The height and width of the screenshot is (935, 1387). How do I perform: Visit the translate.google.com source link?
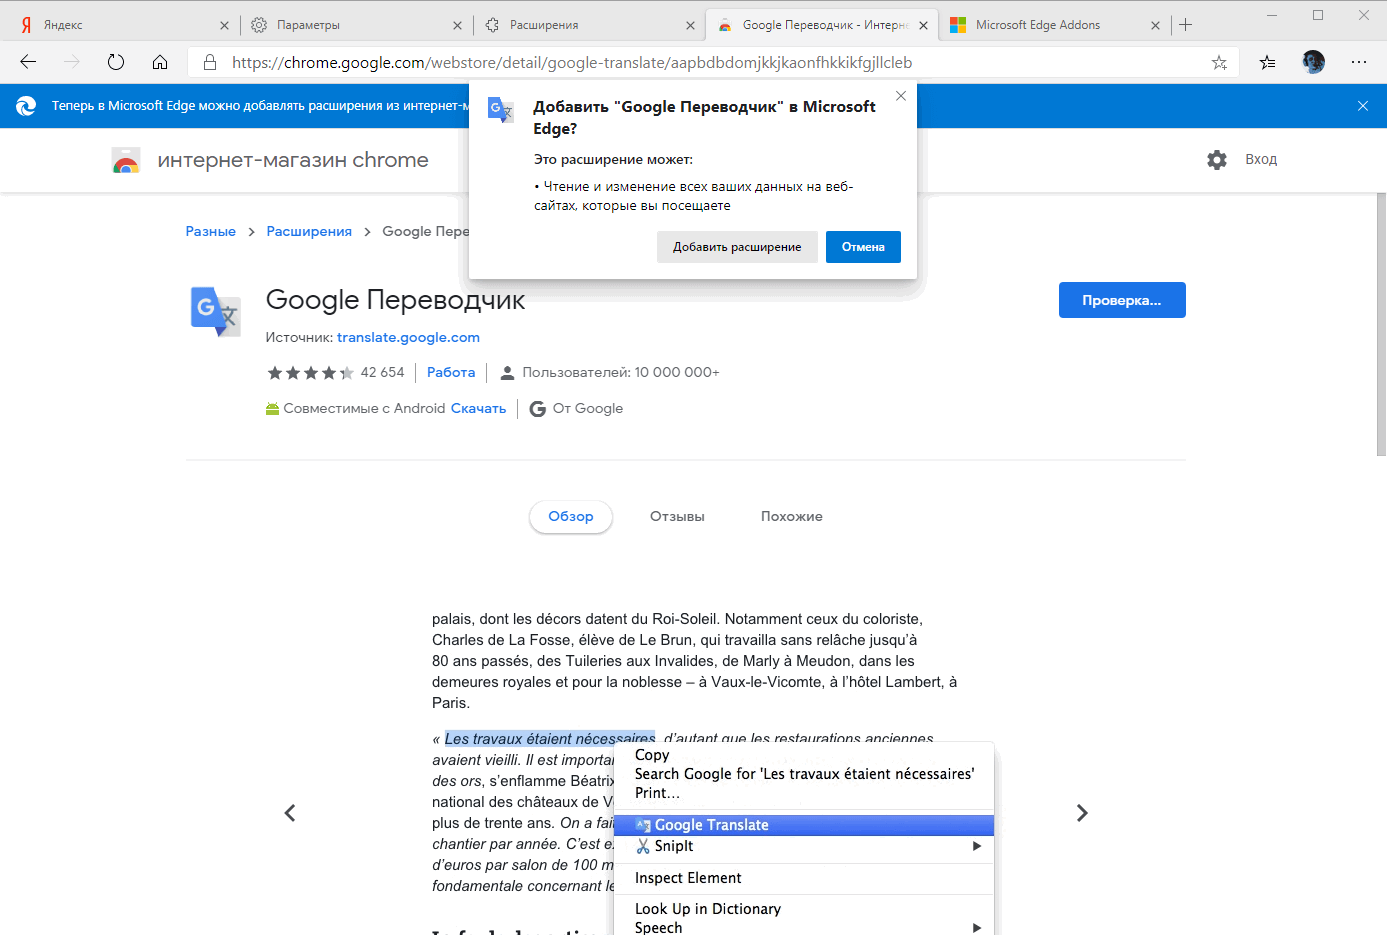coord(408,338)
